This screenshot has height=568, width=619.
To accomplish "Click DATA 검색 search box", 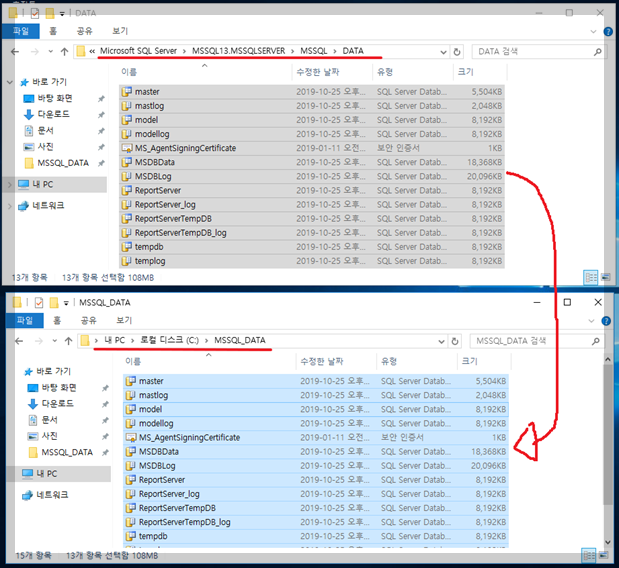I will pyautogui.click(x=537, y=52).
